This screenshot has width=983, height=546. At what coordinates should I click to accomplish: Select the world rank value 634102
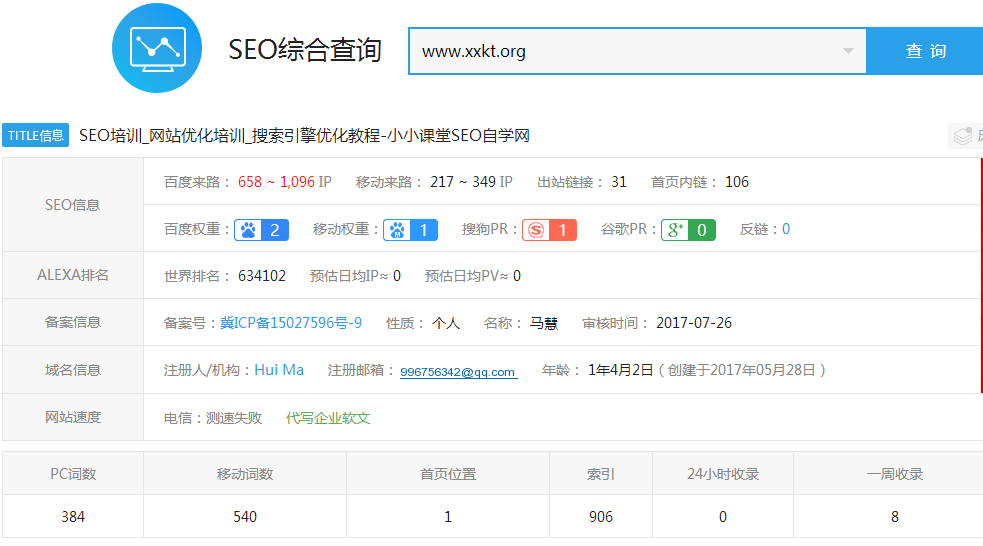(x=262, y=276)
